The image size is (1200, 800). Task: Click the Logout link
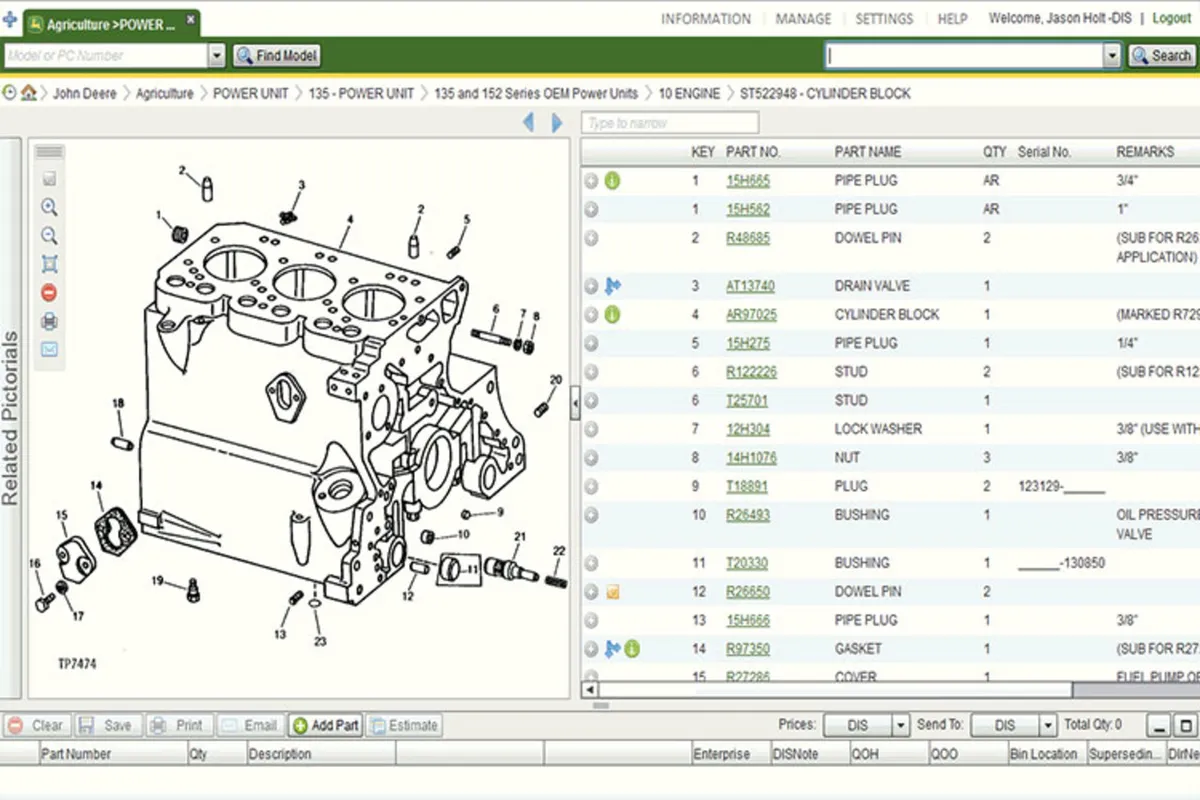(x=1172, y=18)
